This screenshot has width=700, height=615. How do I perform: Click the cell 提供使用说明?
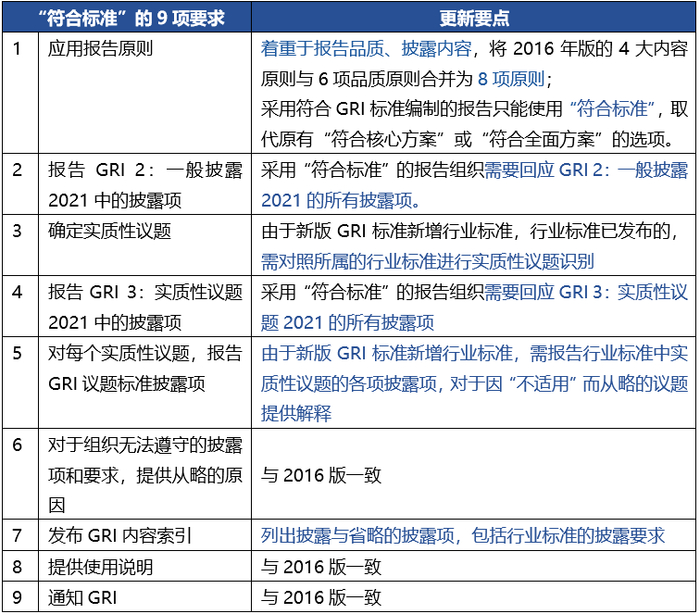[x=145, y=566]
